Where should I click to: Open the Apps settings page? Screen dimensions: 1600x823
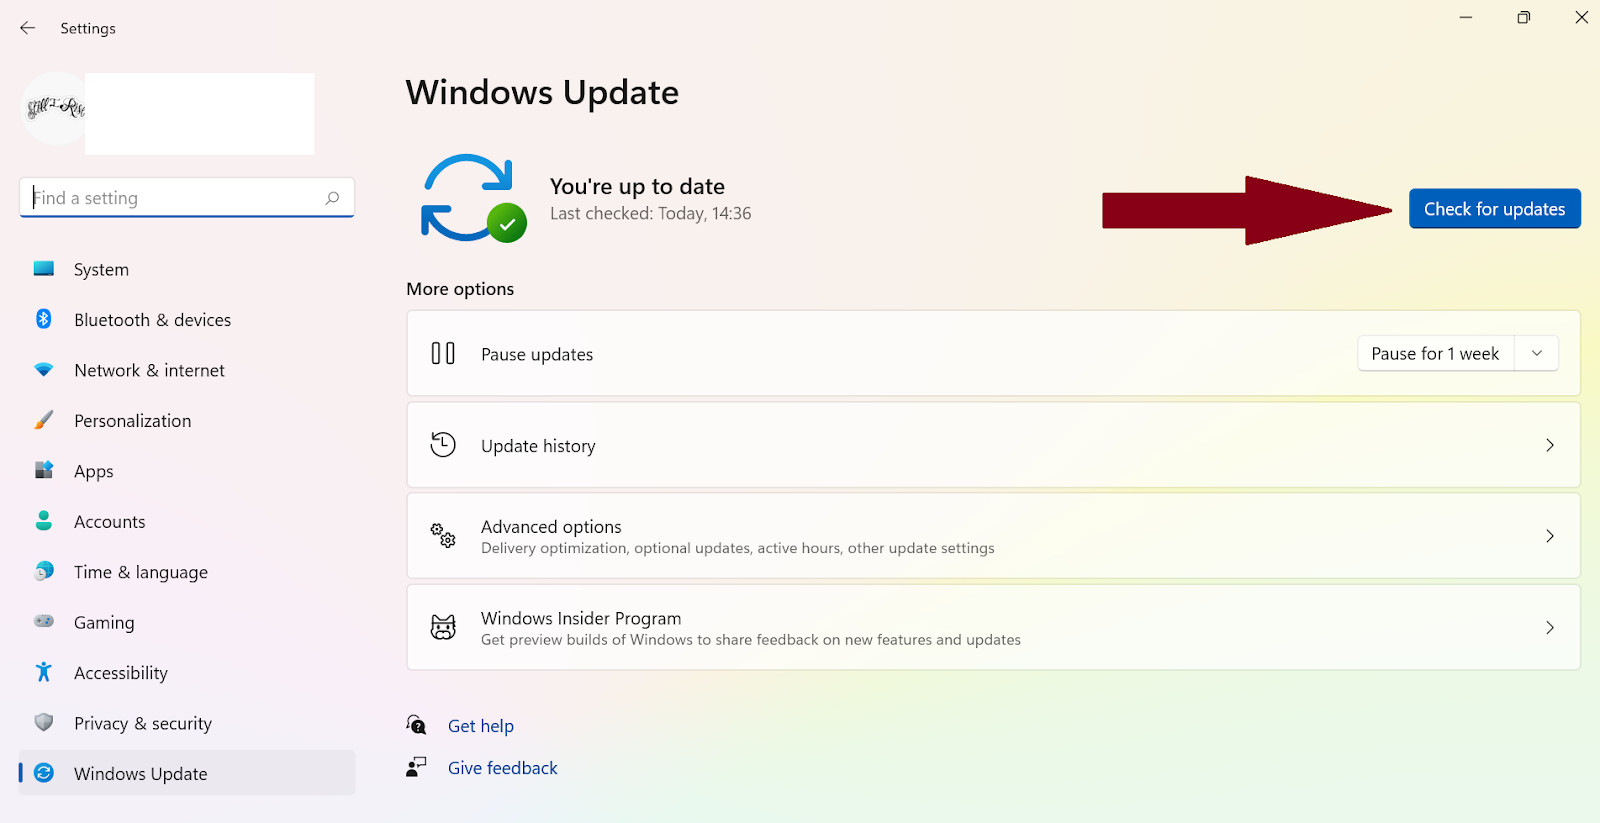point(187,471)
